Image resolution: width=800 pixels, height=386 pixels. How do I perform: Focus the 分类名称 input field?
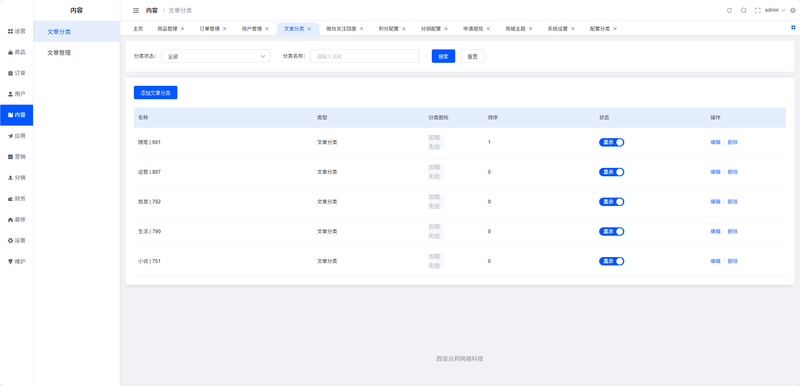365,56
